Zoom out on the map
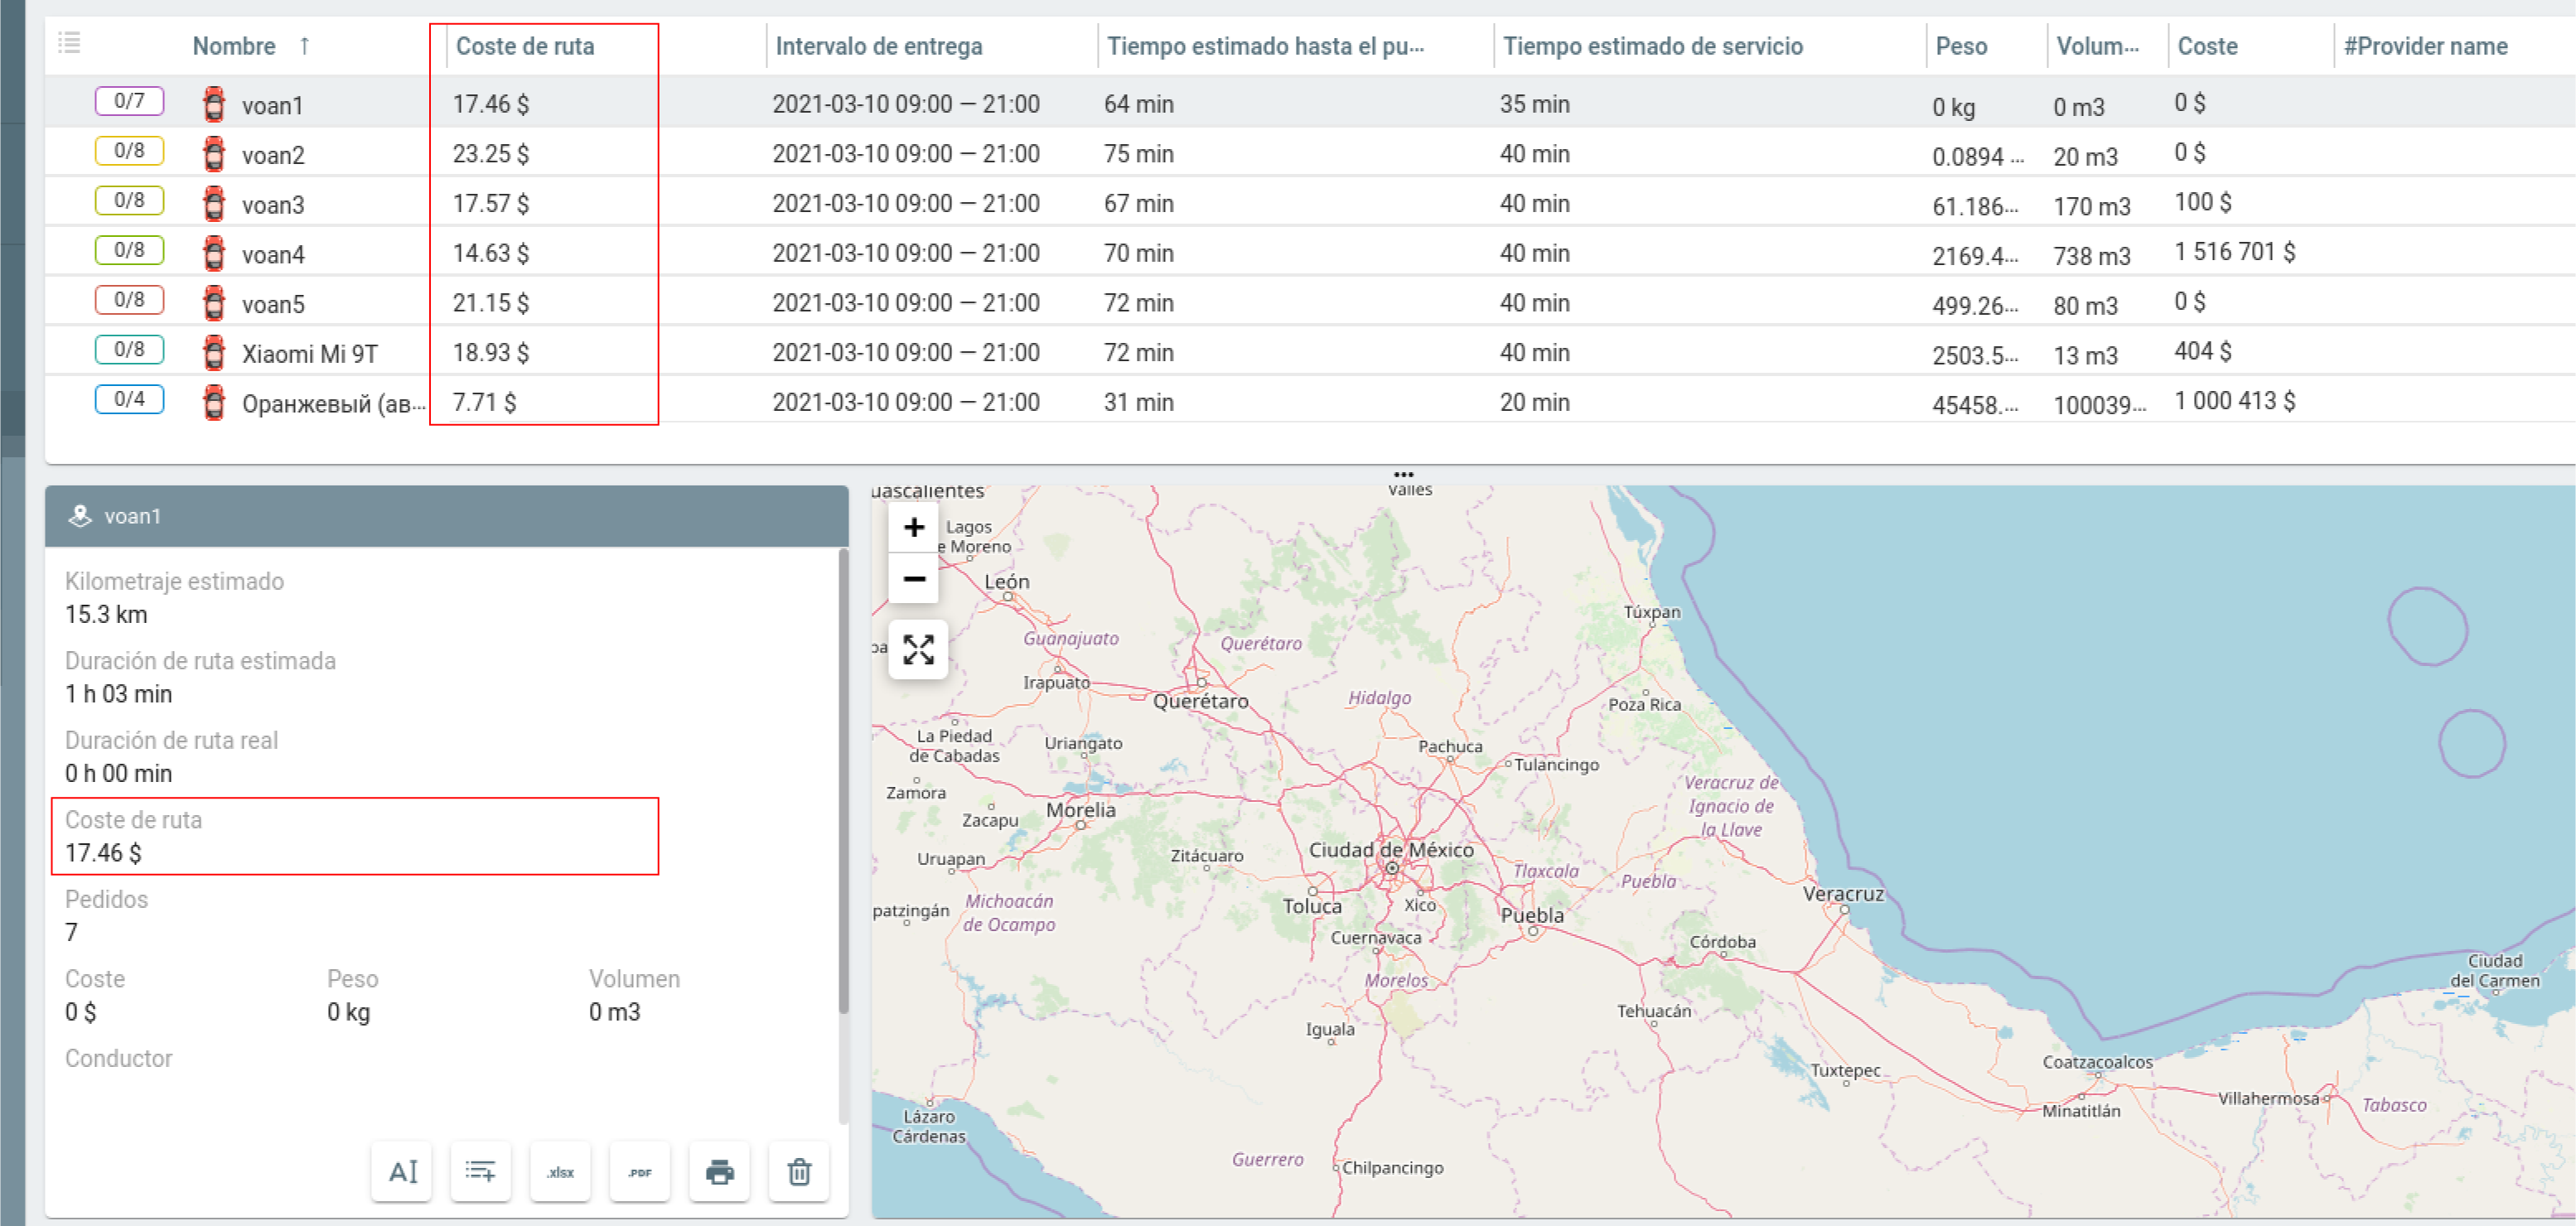The image size is (2576, 1226). click(913, 578)
